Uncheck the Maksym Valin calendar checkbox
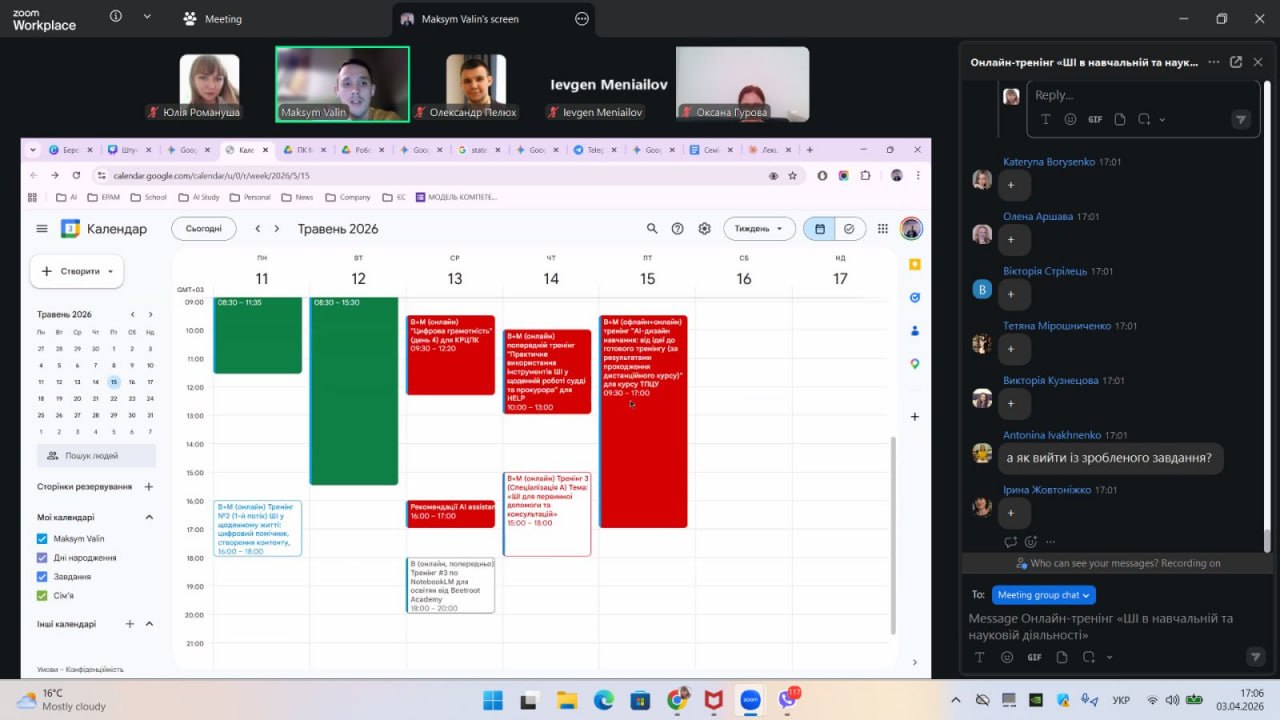The width and height of the screenshot is (1280, 720). [42, 539]
